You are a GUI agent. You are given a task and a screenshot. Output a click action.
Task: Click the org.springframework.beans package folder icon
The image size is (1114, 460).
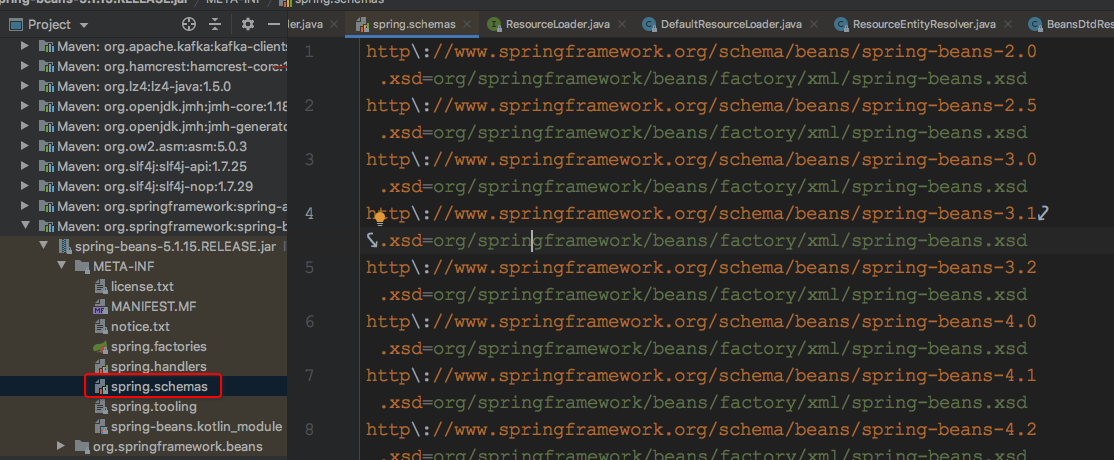point(82,447)
